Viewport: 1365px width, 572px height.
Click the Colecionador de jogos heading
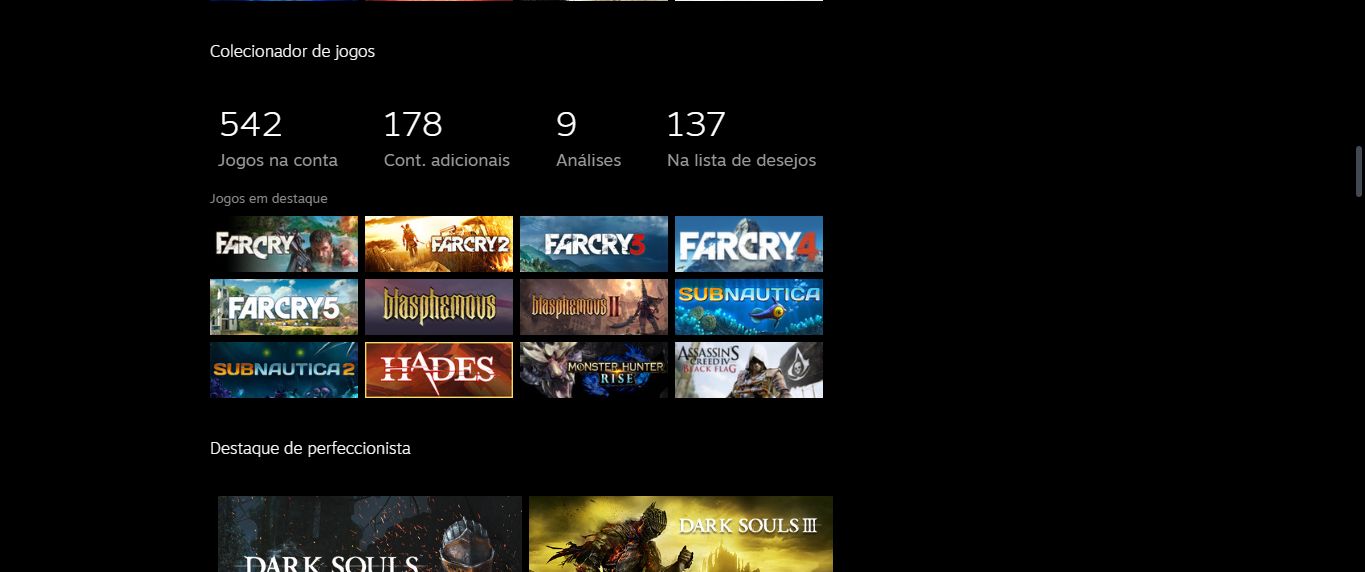pos(292,51)
